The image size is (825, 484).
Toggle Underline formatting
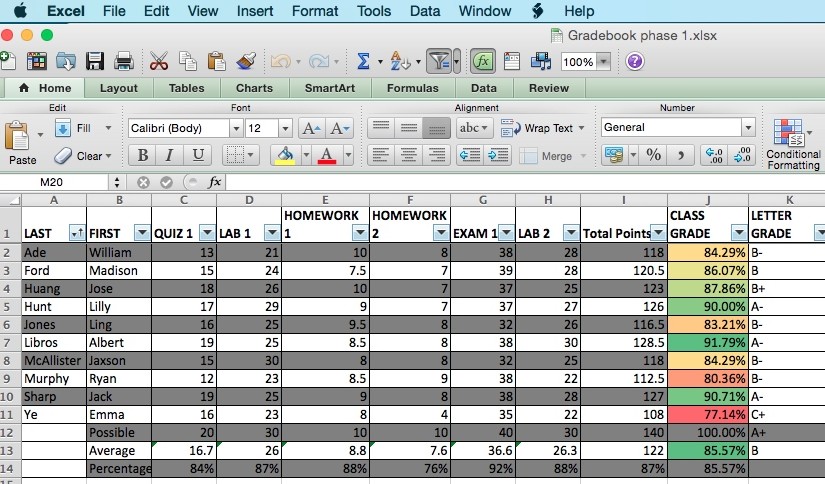tap(197, 155)
